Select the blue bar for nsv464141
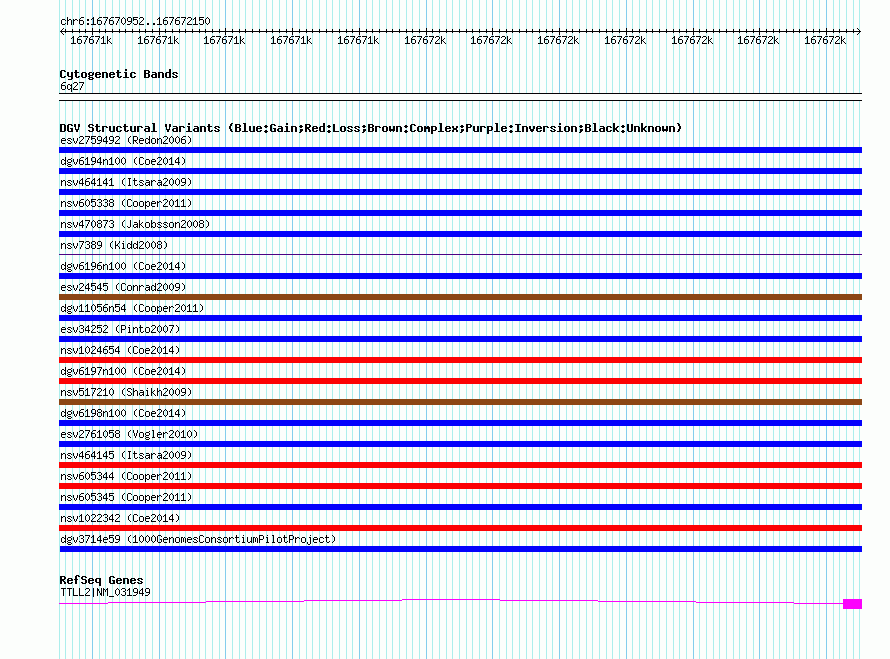 coord(460,192)
